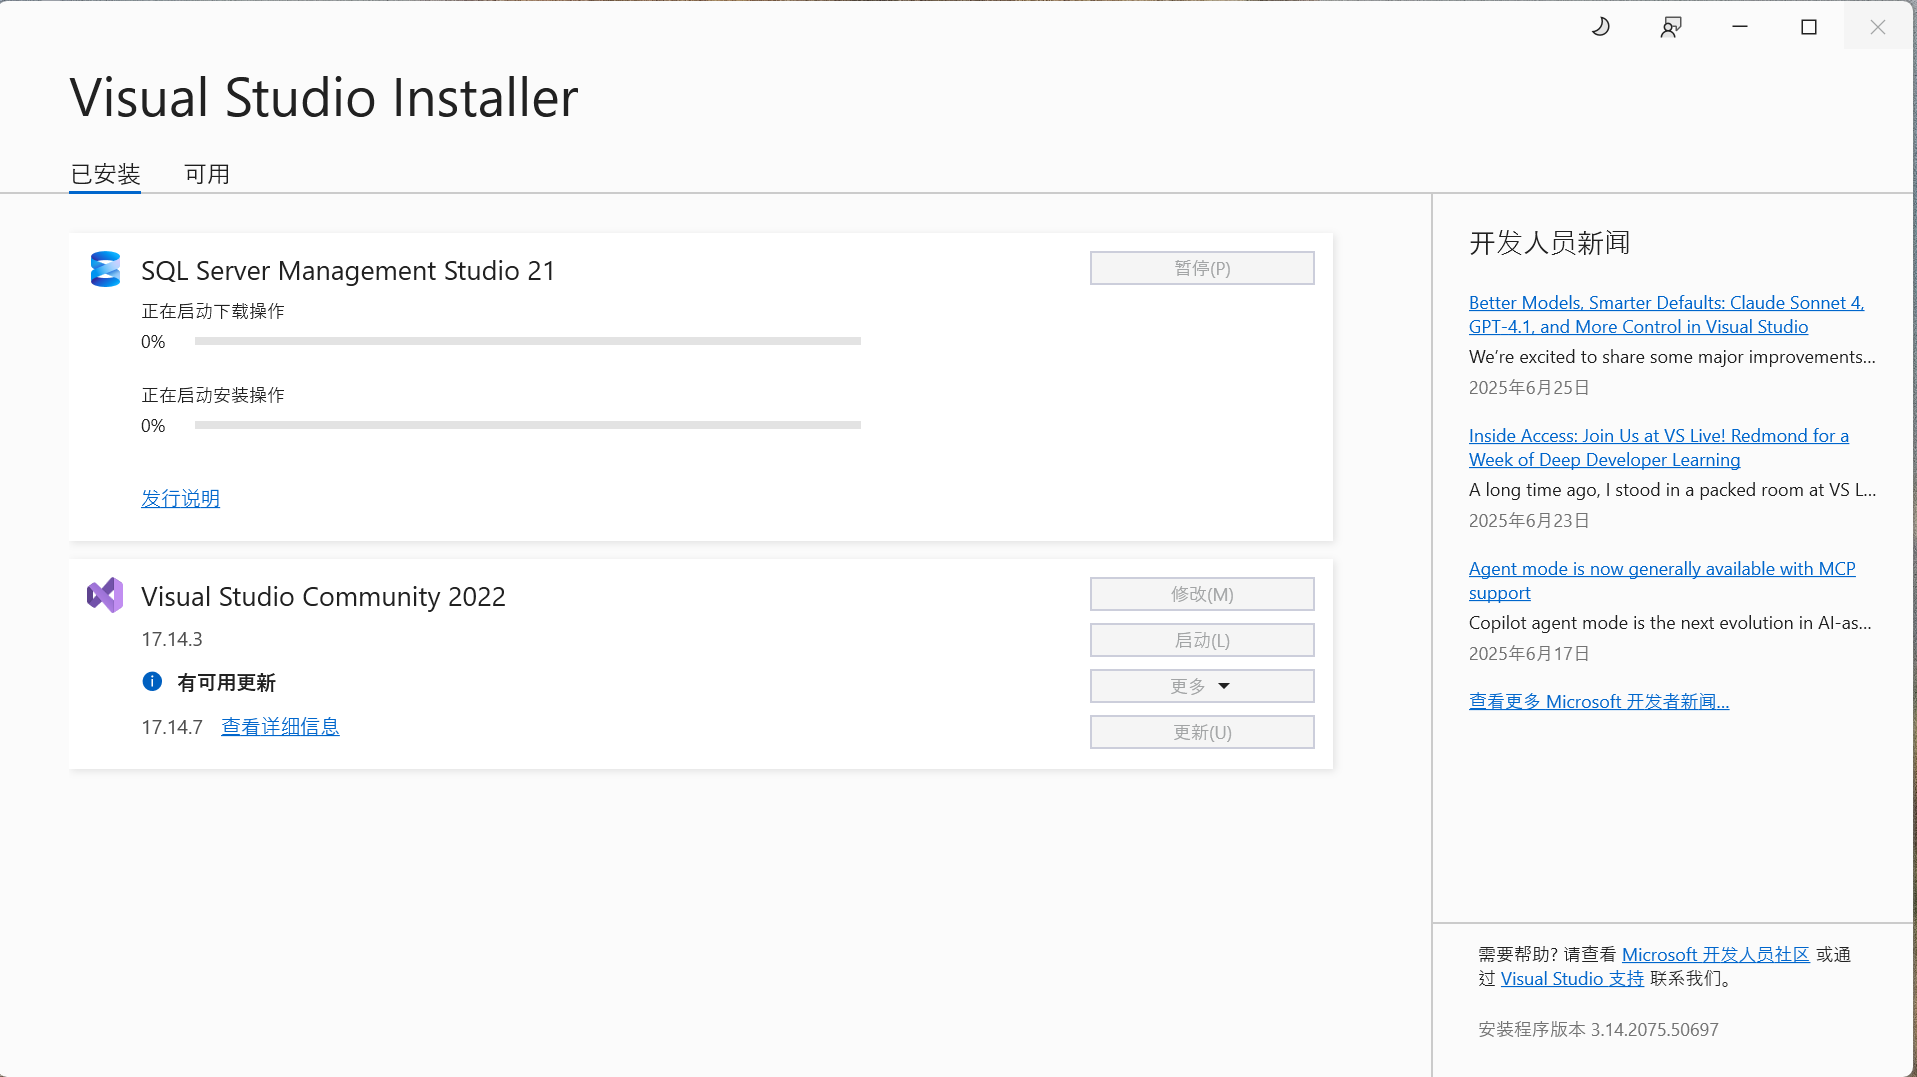Open the 发行说明 link
Viewport: 1917px width, 1077px height.
pyautogui.click(x=180, y=498)
